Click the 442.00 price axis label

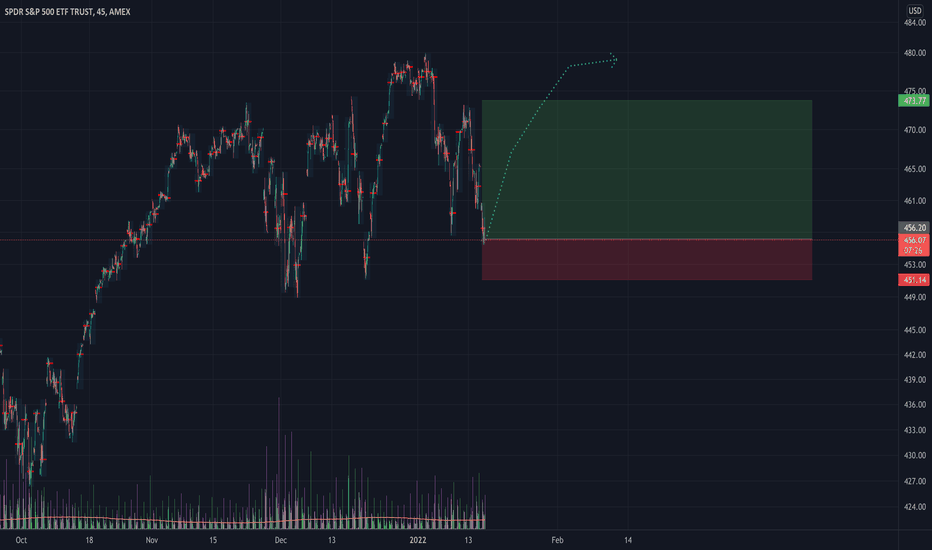[915, 354]
